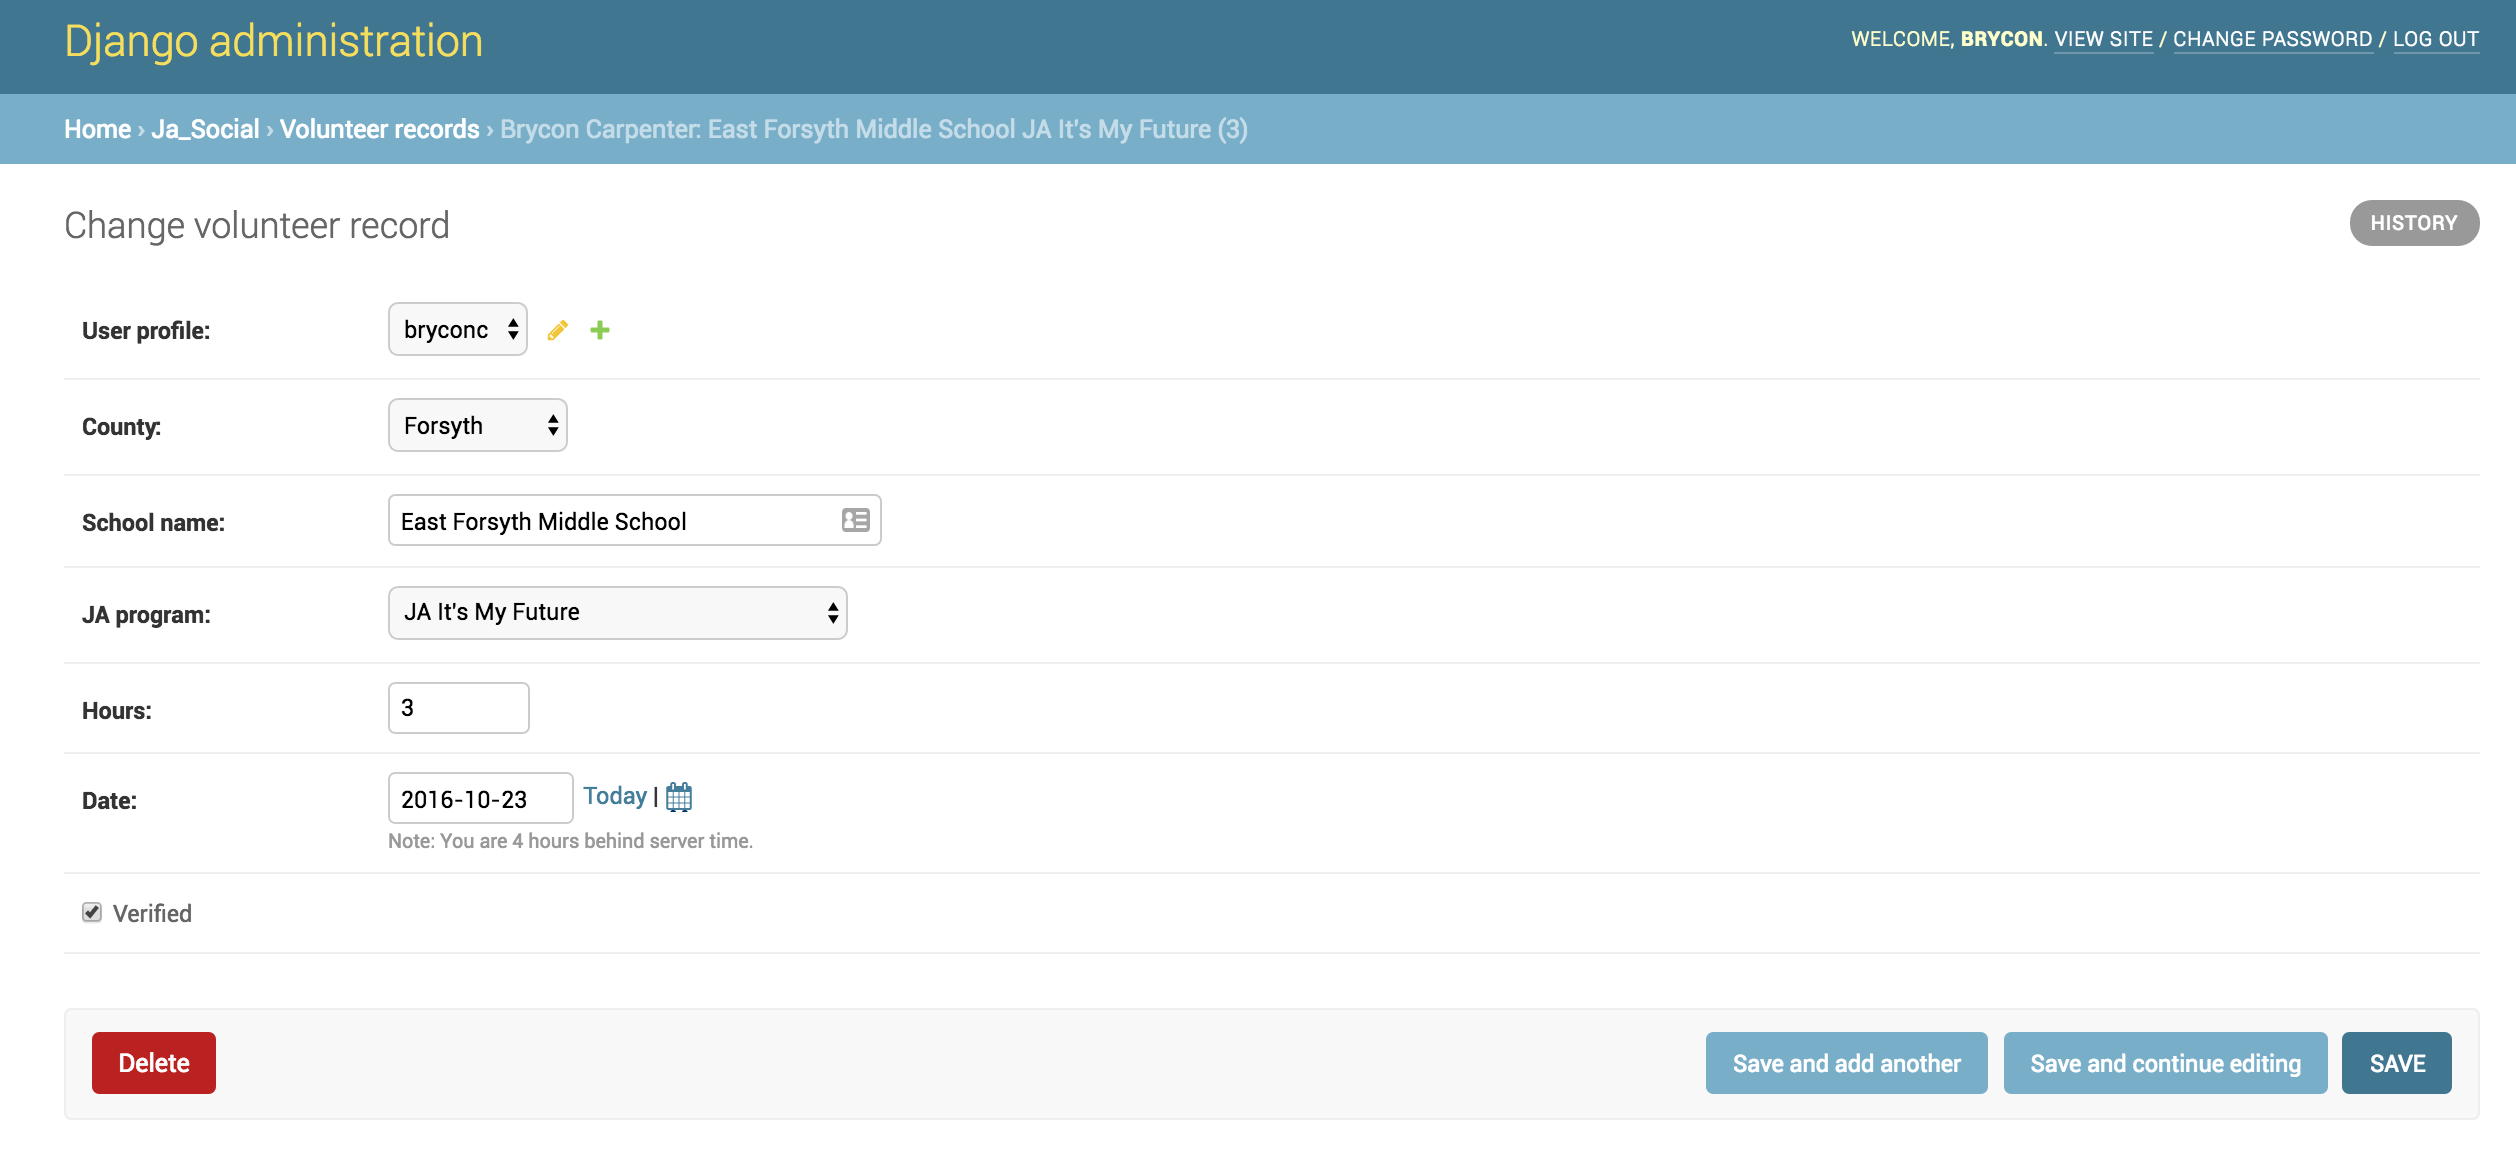
Task: Click the green plus add profile icon
Action: pos(600,330)
